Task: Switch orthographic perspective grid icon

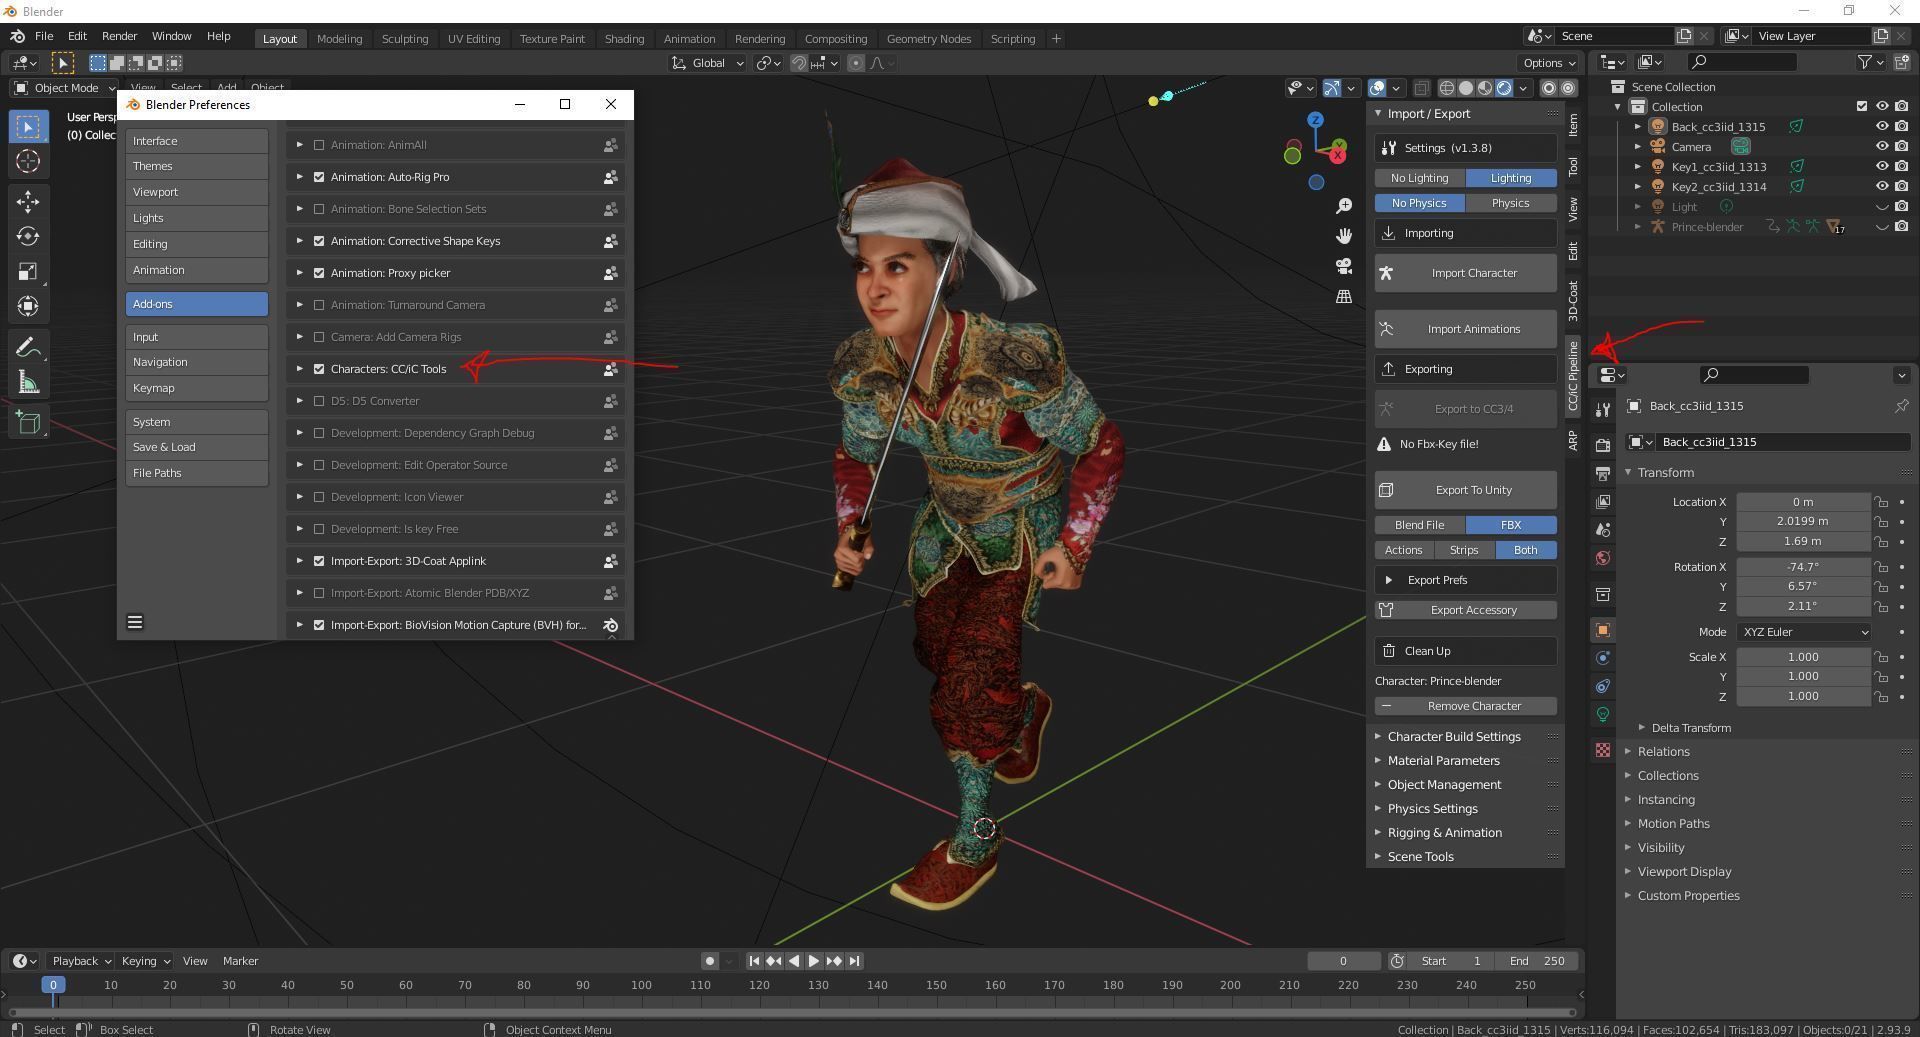Action: click(1344, 296)
